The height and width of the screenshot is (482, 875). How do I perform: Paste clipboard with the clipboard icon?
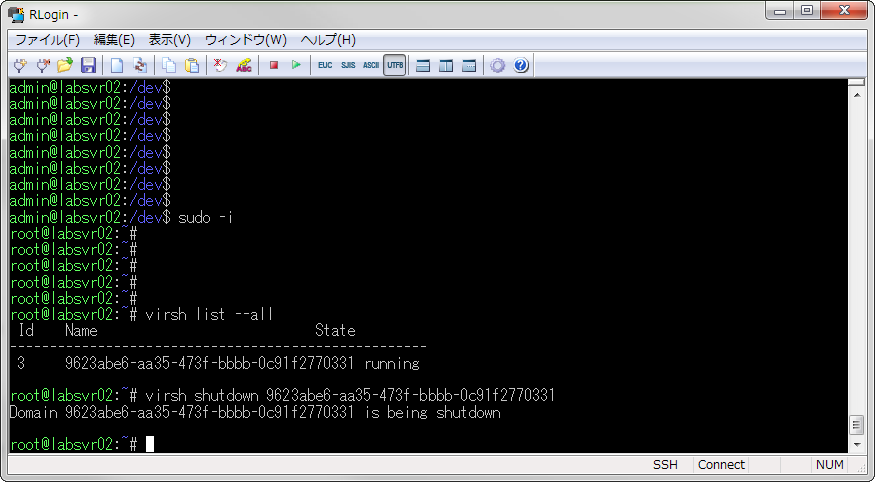(x=192, y=66)
